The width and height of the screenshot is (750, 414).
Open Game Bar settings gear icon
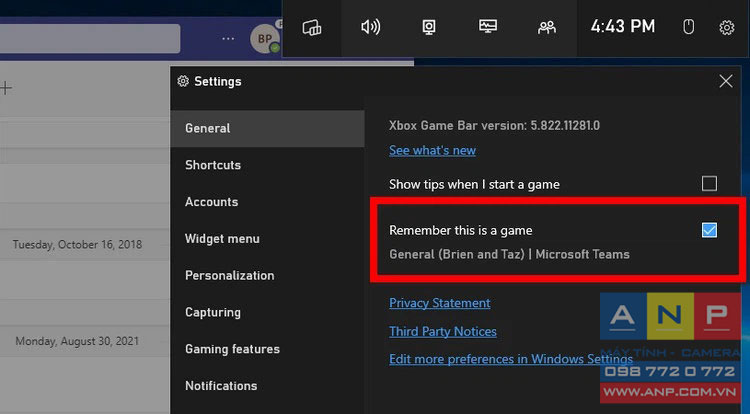tap(727, 27)
